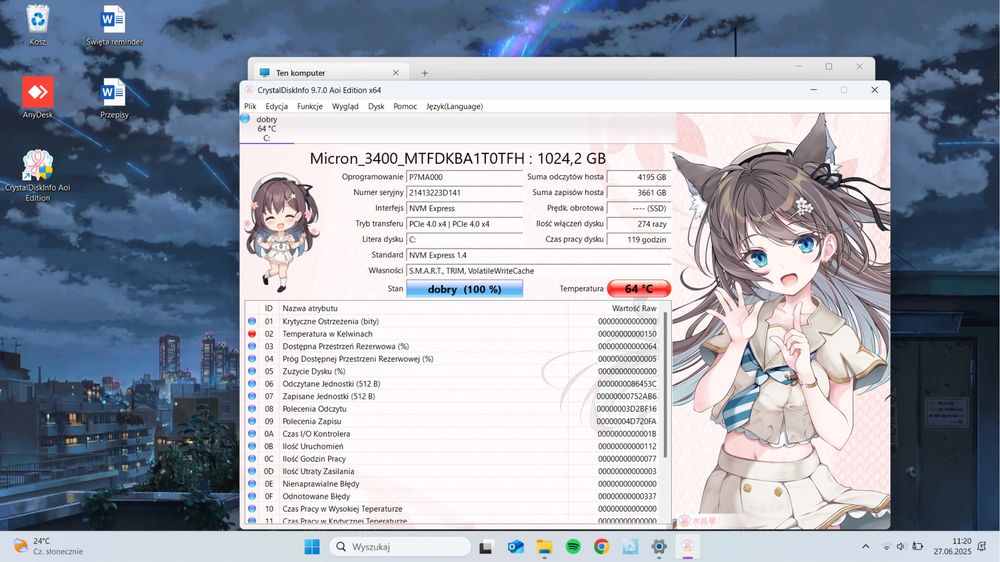Select the Temperatura w Kelwinach row
This screenshot has width=1000, height=562.
(454, 334)
